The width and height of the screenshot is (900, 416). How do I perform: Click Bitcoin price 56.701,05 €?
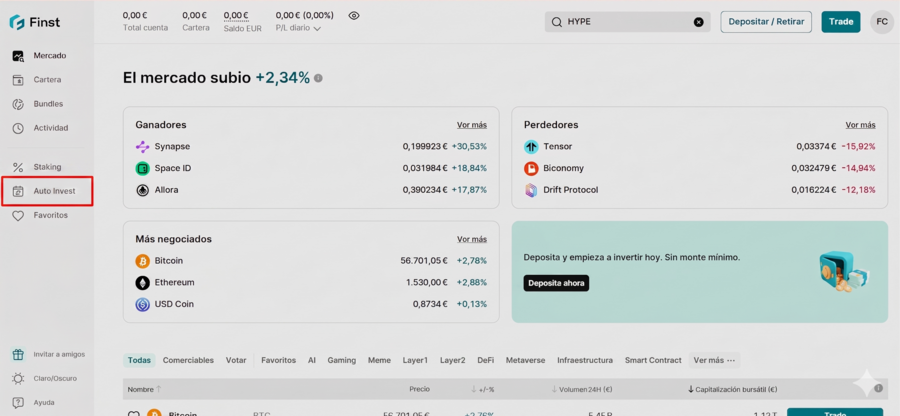[x=424, y=261]
